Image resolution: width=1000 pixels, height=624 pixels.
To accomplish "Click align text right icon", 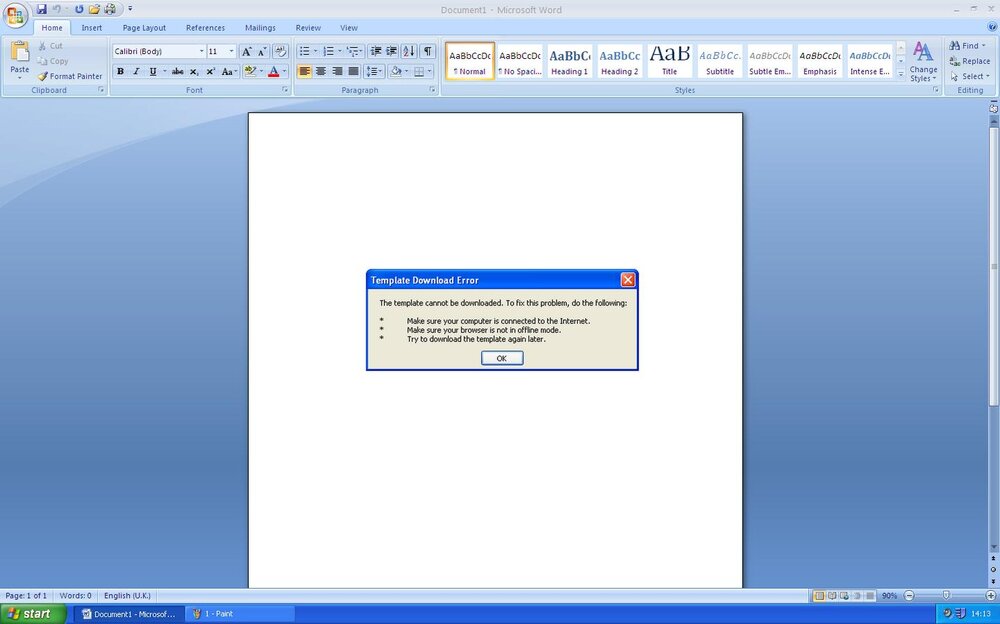I will pyautogui.click(x=337, y=71).
